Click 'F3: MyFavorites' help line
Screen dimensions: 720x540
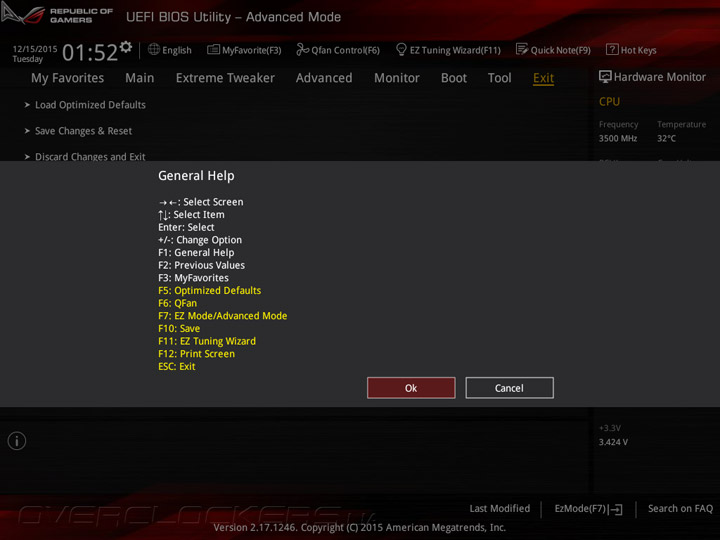pyautogui.click(x=193, y=278)
